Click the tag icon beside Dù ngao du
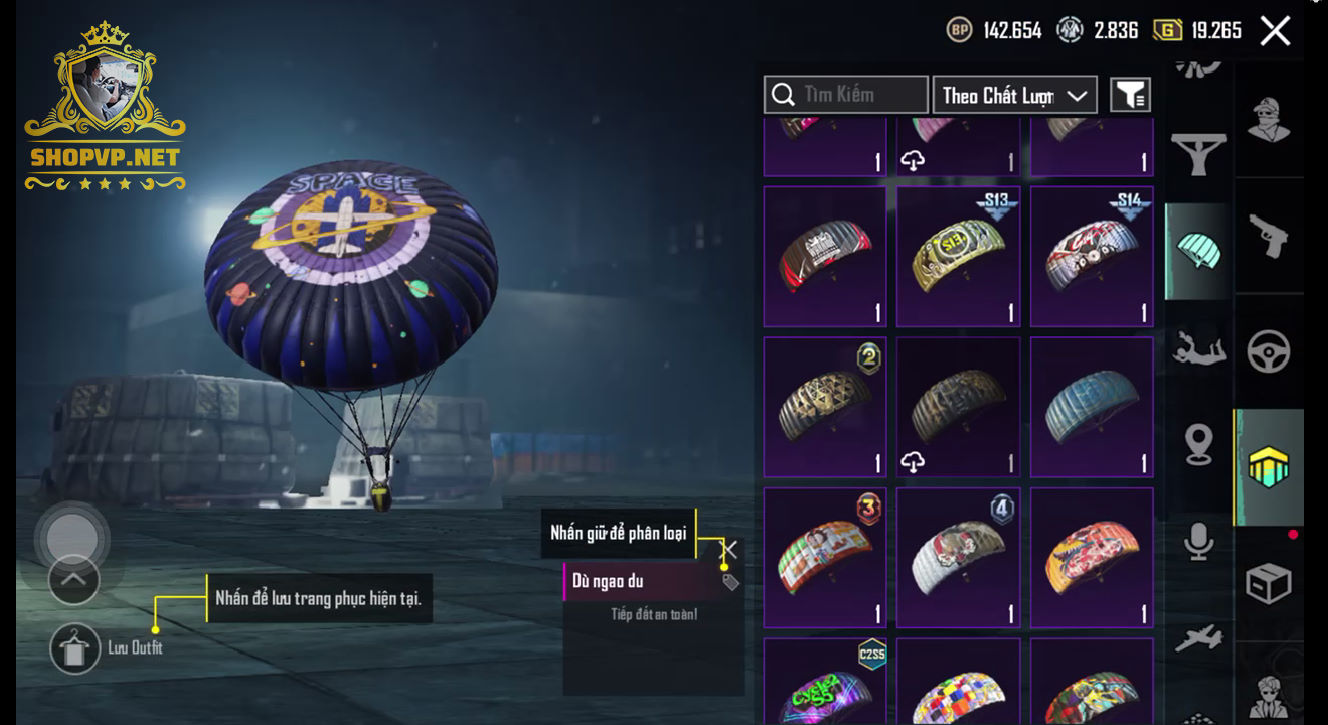The image size is (1328, 725). (x=731, y=582)
